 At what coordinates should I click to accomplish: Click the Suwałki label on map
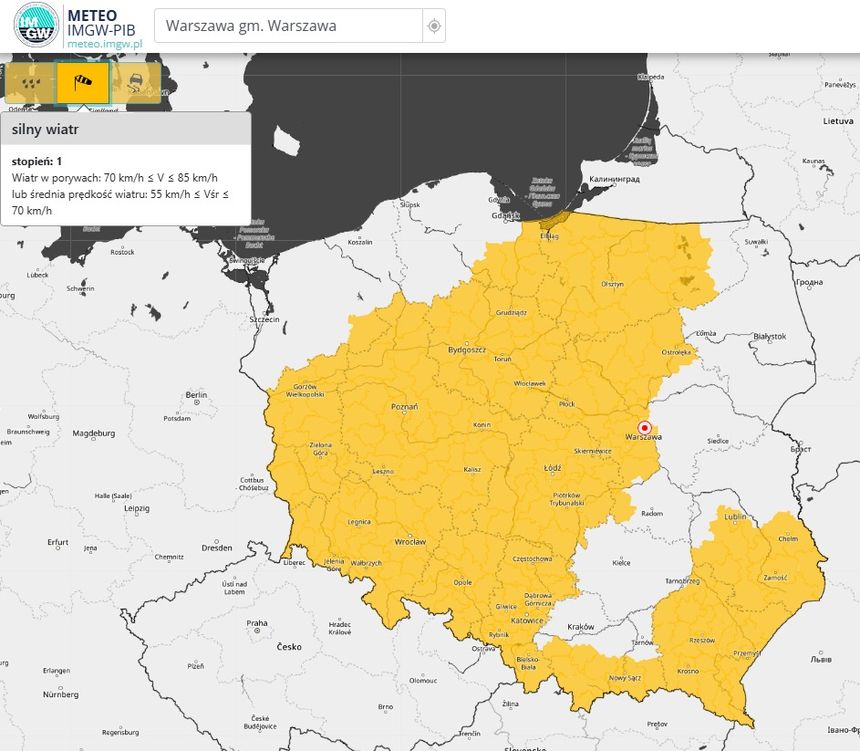point(756,242)
